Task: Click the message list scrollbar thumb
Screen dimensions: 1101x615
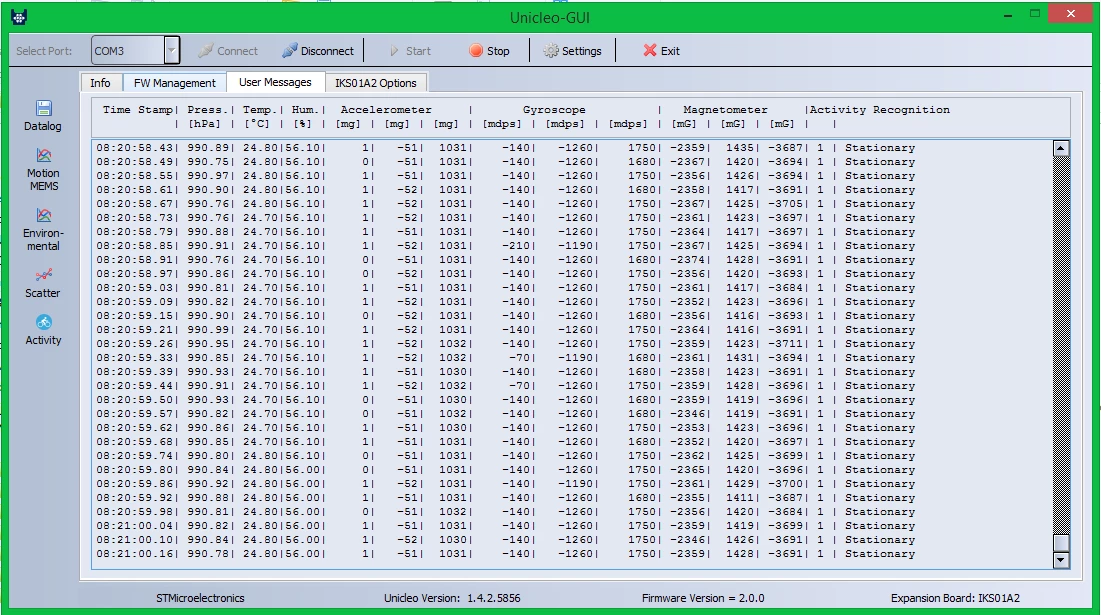Action: pos(1061,543)
